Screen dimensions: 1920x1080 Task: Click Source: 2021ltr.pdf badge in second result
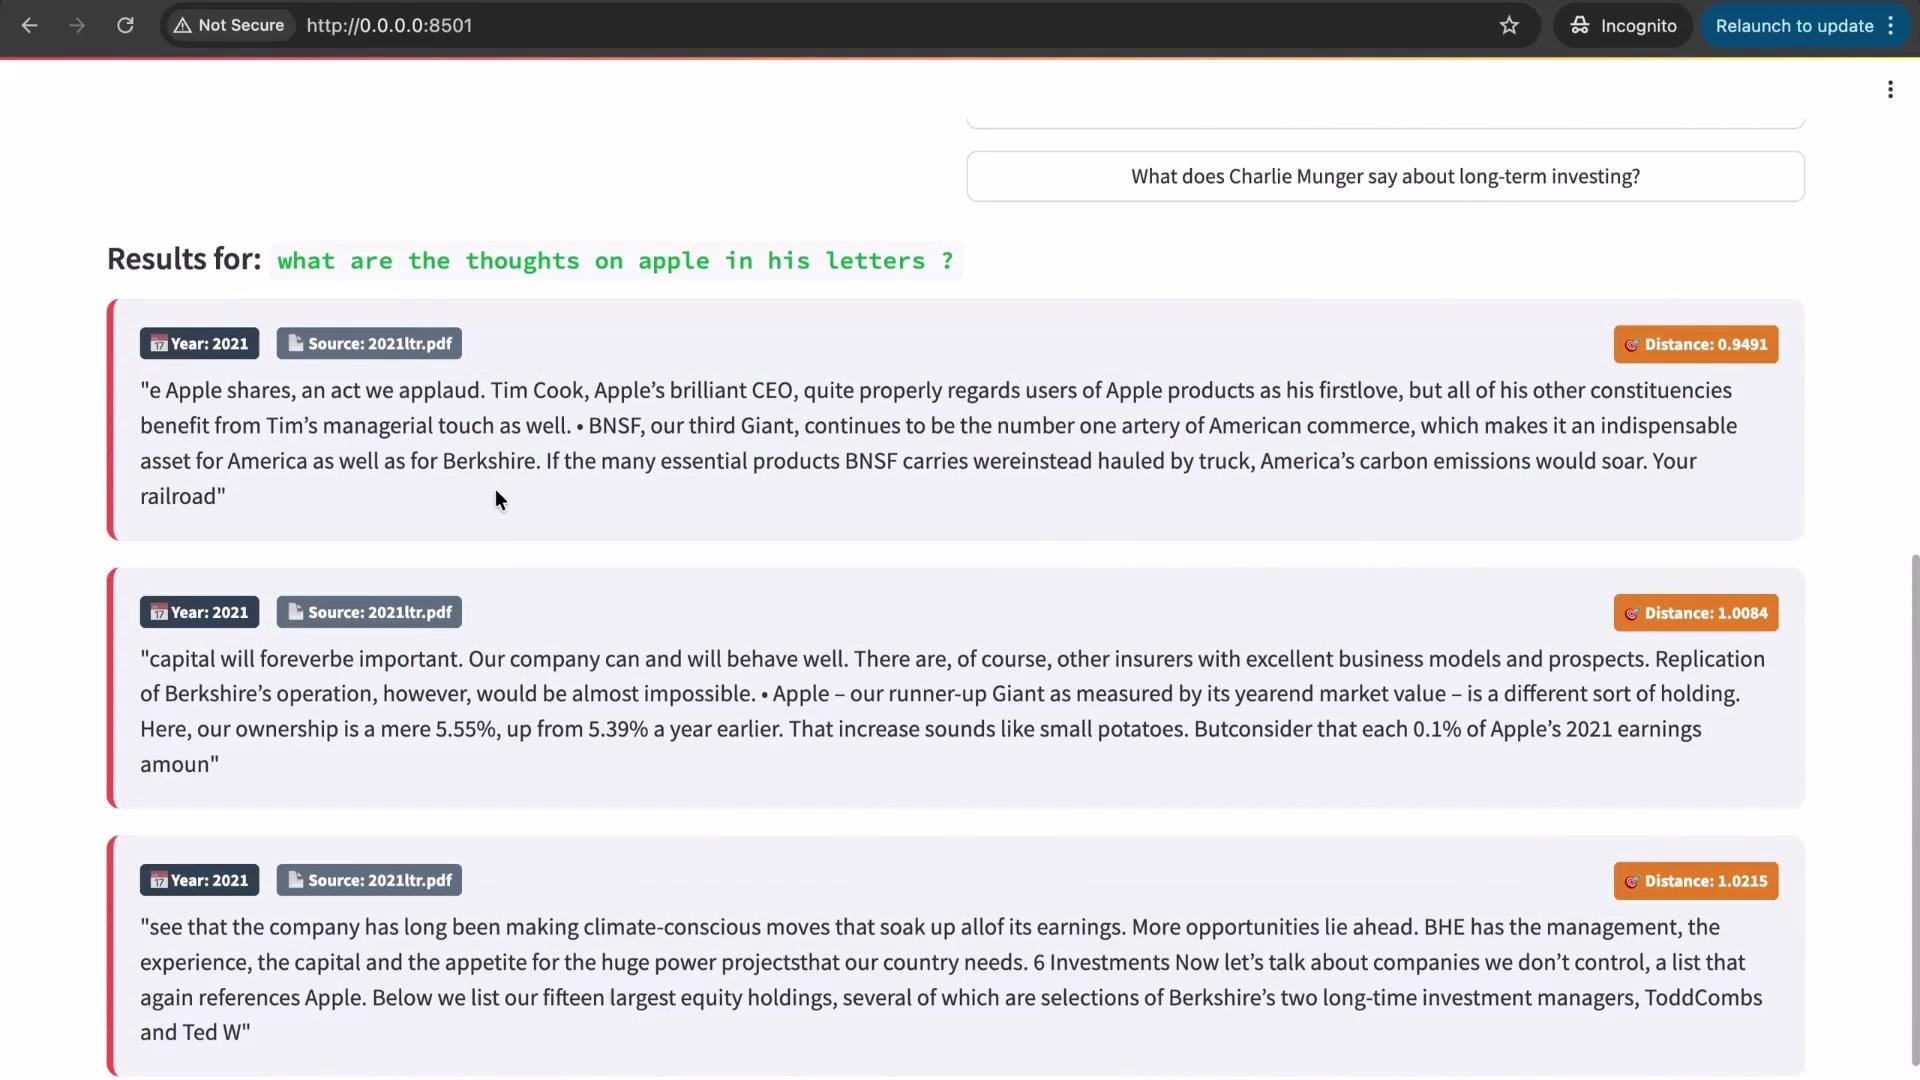coord(369,612)
